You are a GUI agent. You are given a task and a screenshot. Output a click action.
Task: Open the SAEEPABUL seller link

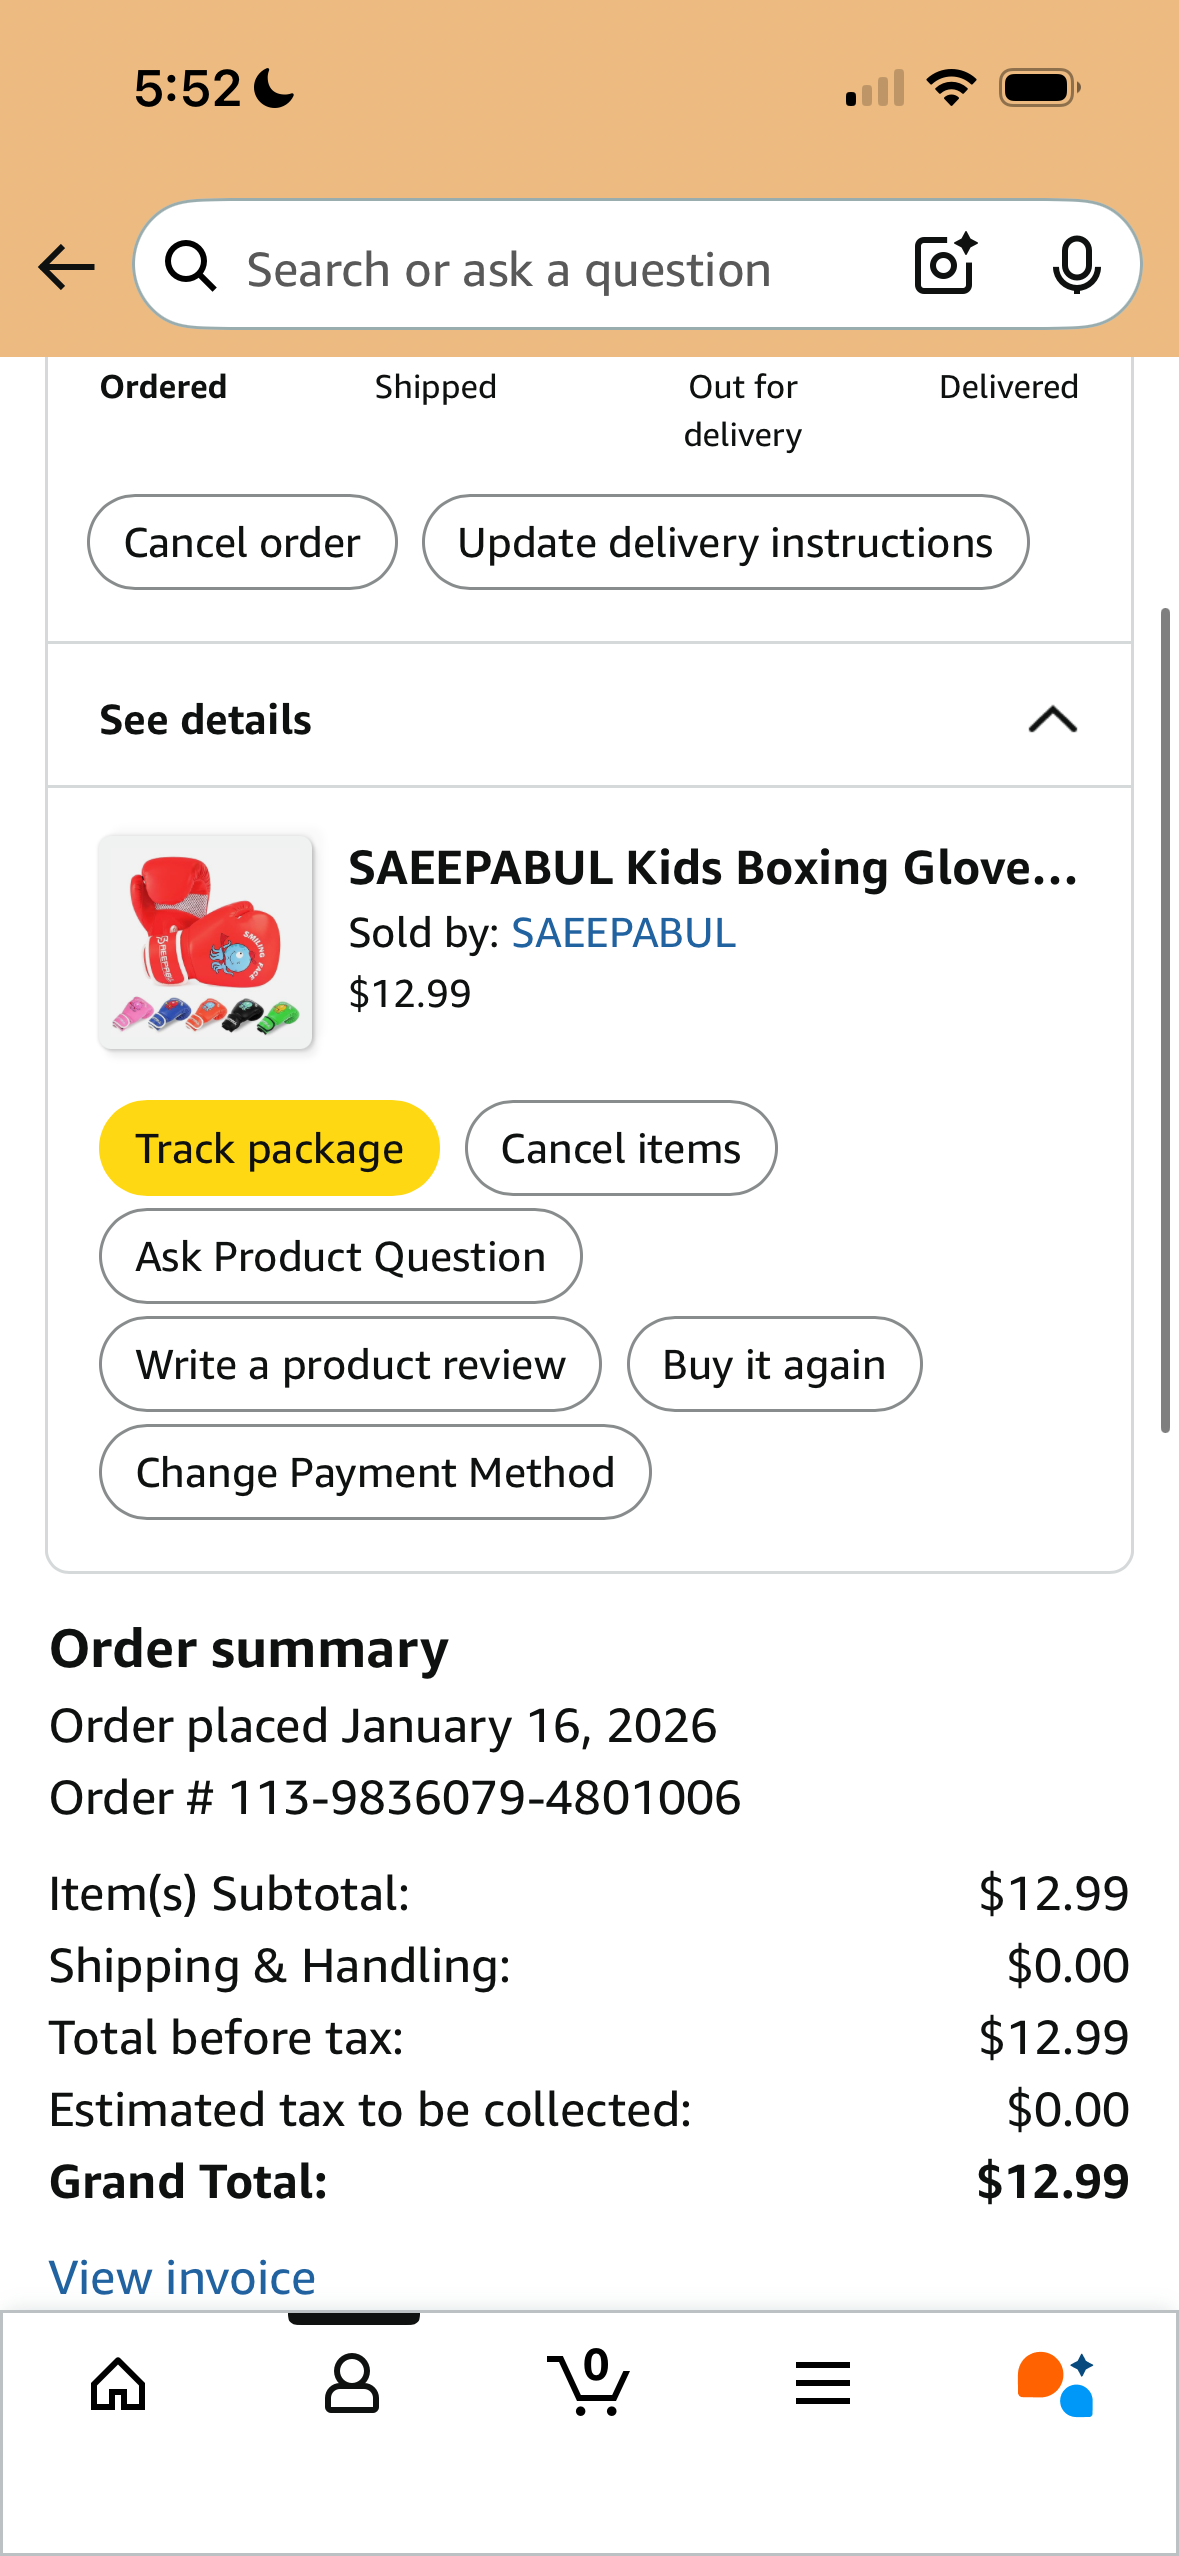623,933
